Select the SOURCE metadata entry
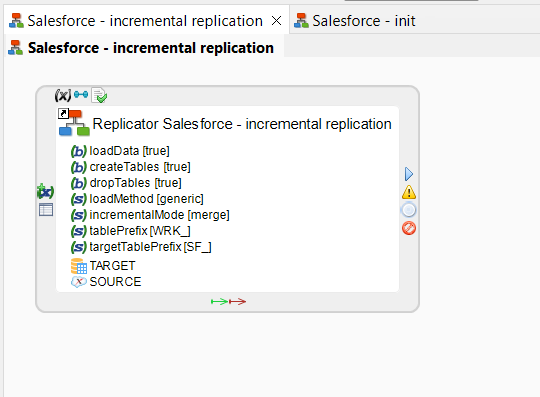Image resolution: width=540 pixels, height=397 pixels. coord(106,282)
